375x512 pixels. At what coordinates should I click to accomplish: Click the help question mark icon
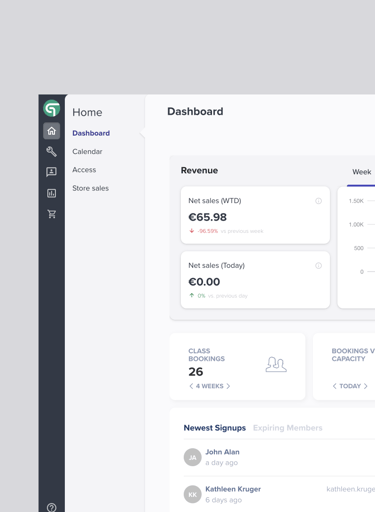(x=51, y=507)
